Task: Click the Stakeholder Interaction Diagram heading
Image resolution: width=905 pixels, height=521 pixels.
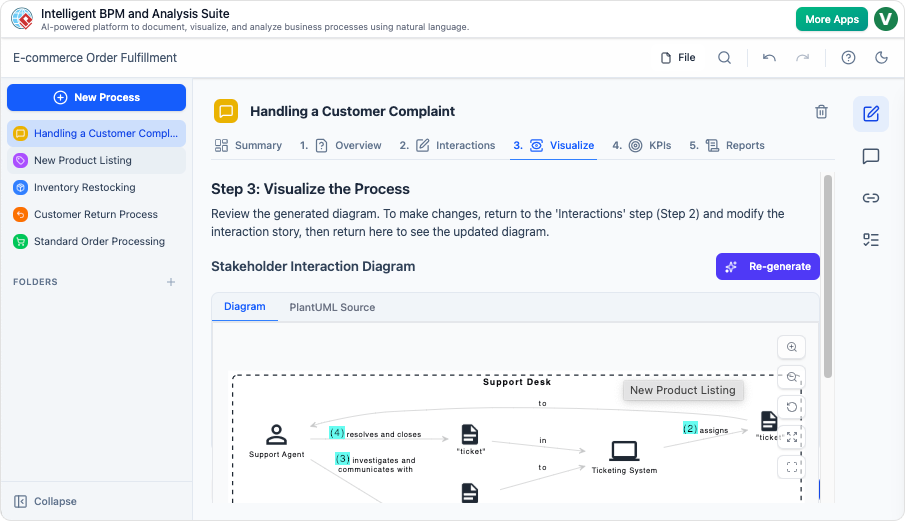Action: click(313, 267)
